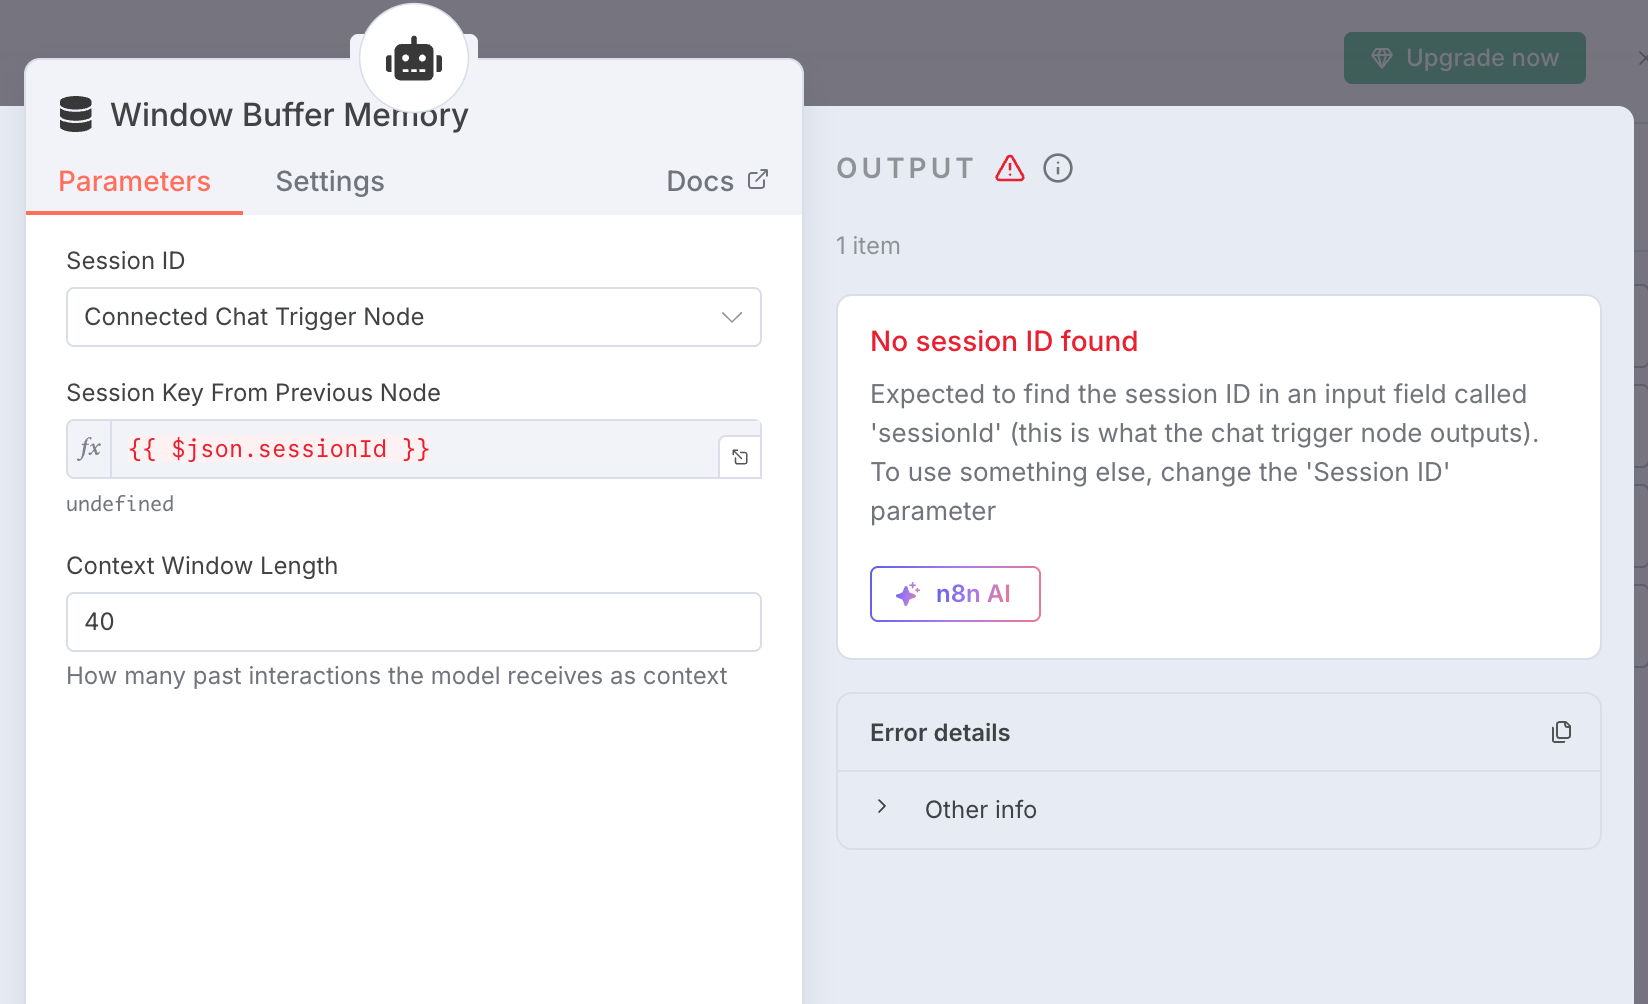The width and height of the screenshot is (1648, 1004).
Task: Click the Context Window Length input field
Action: (414, 622)
